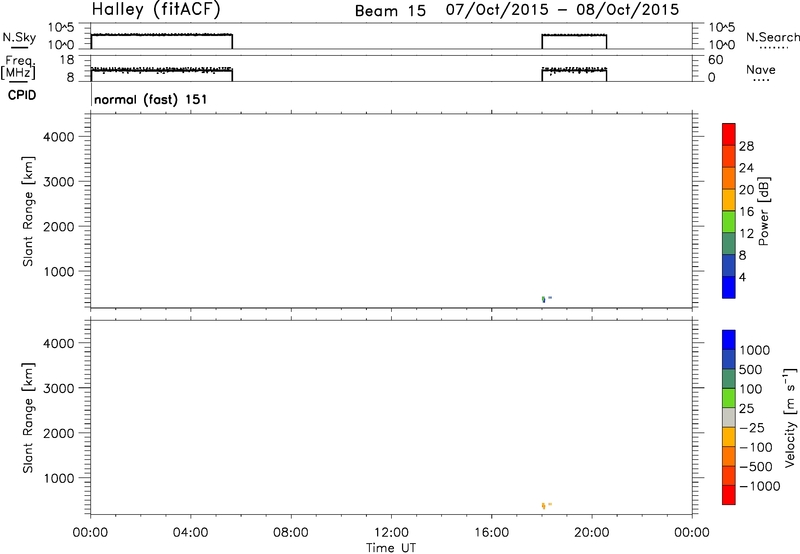Click the early-morning N.Sky noise trace block

pos(162,41)
